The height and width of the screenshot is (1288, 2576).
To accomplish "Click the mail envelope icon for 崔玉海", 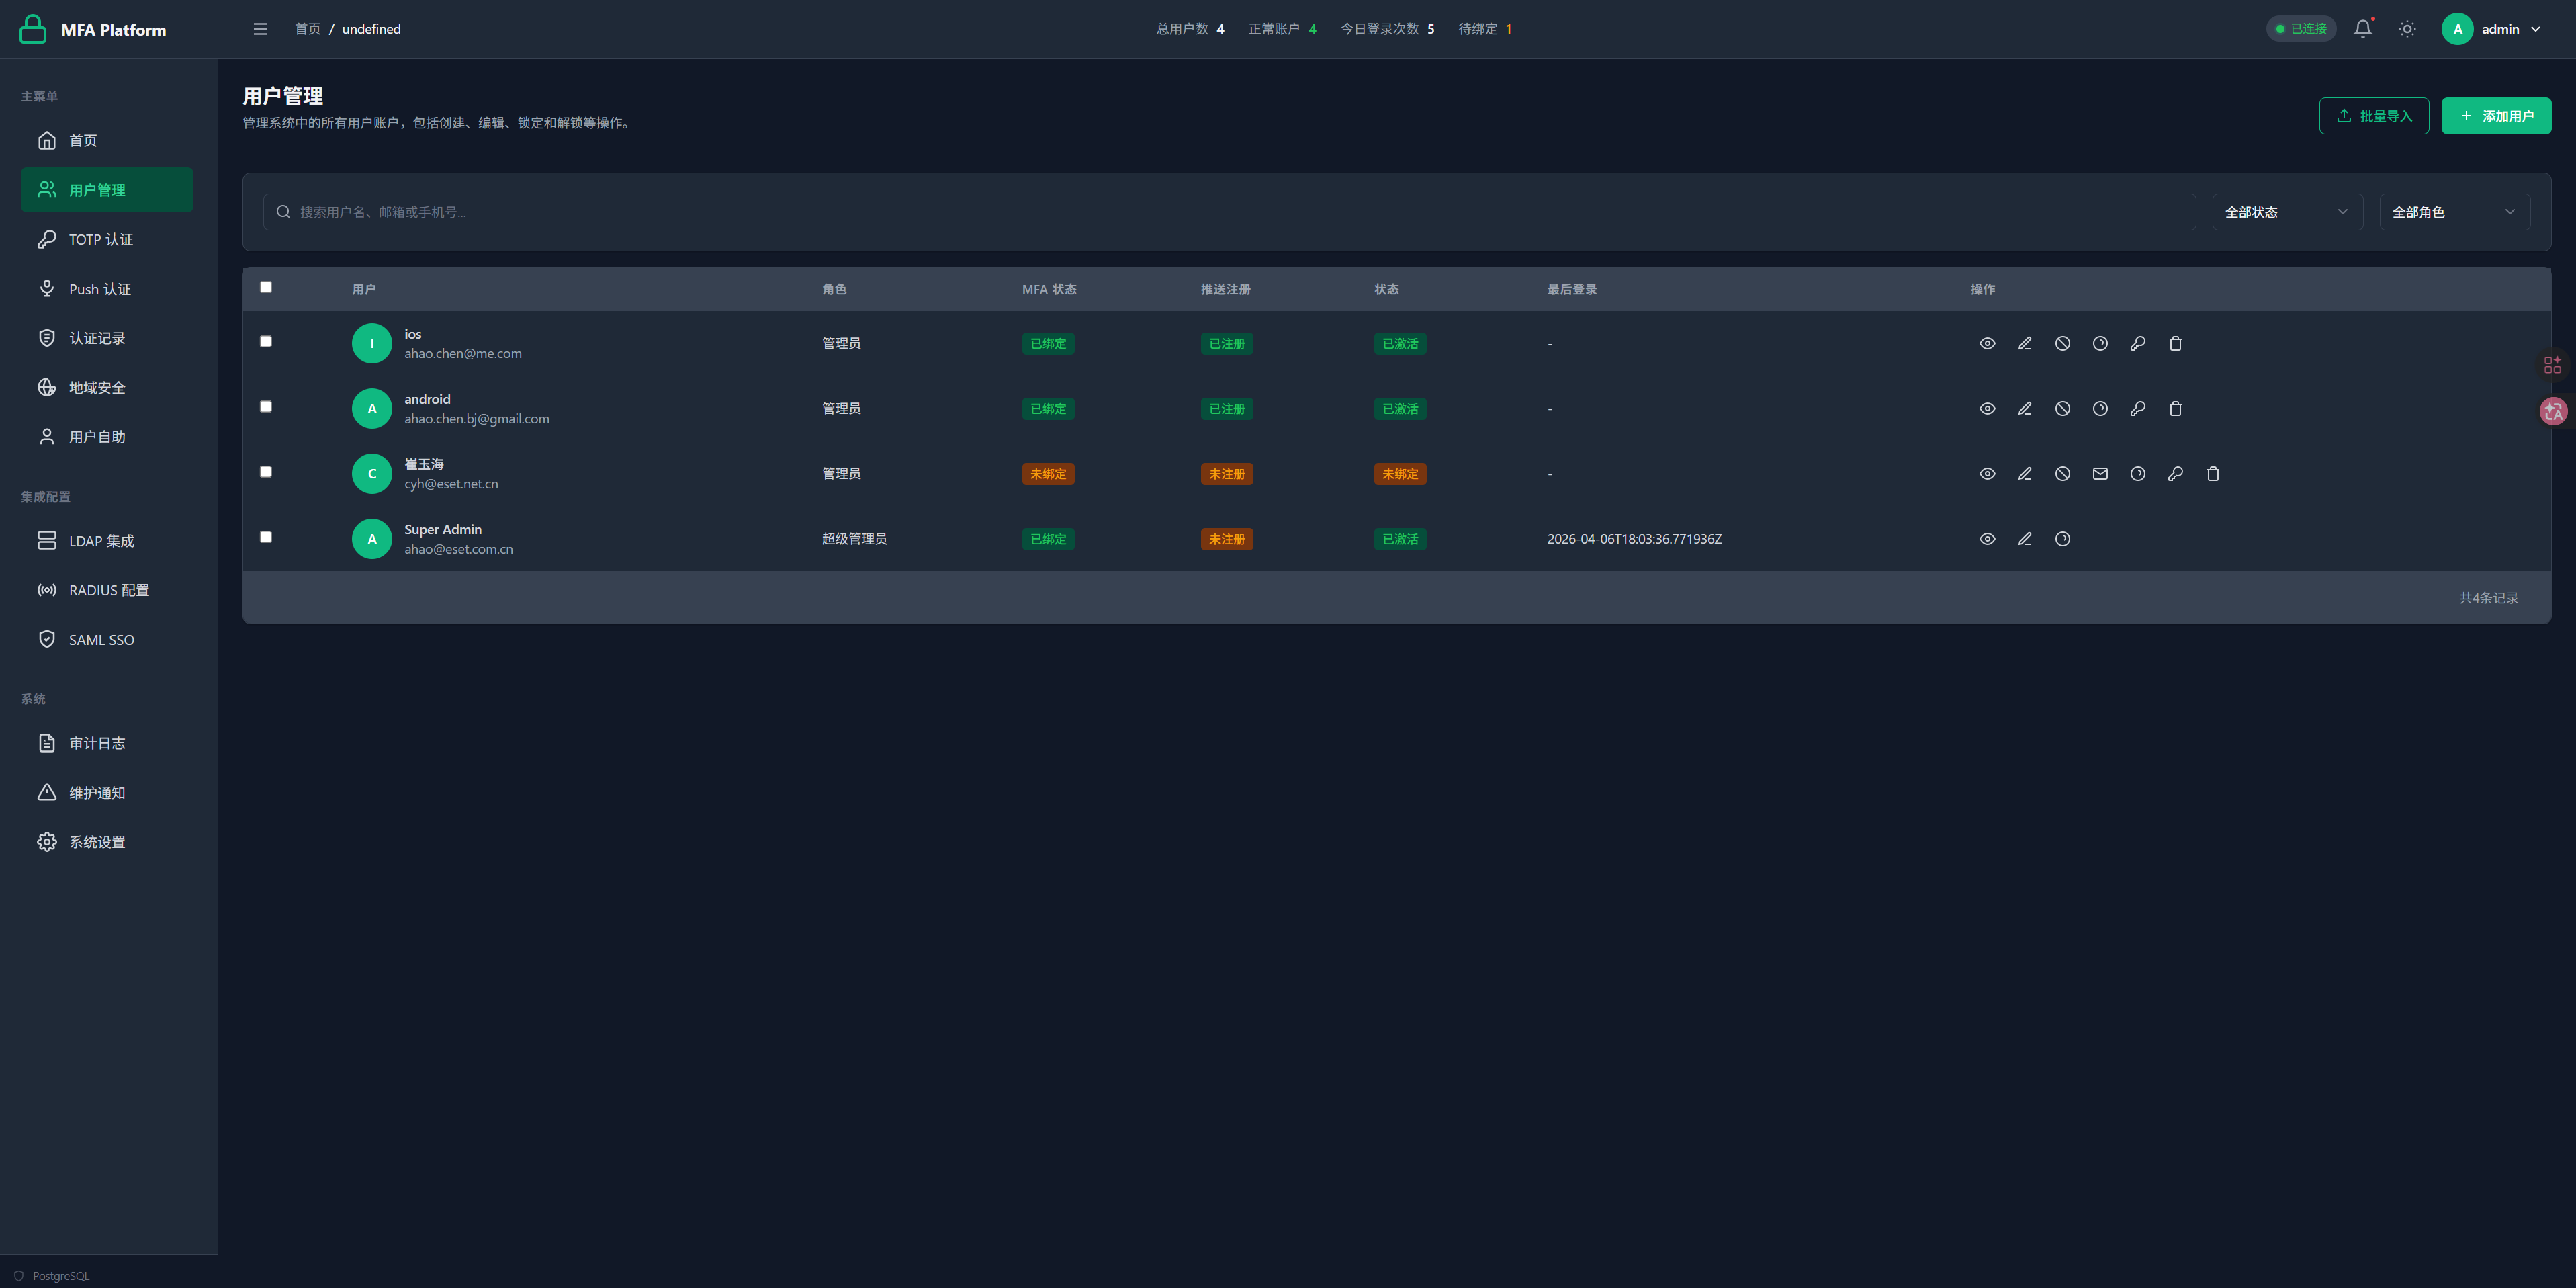I will pos(2100,474).
